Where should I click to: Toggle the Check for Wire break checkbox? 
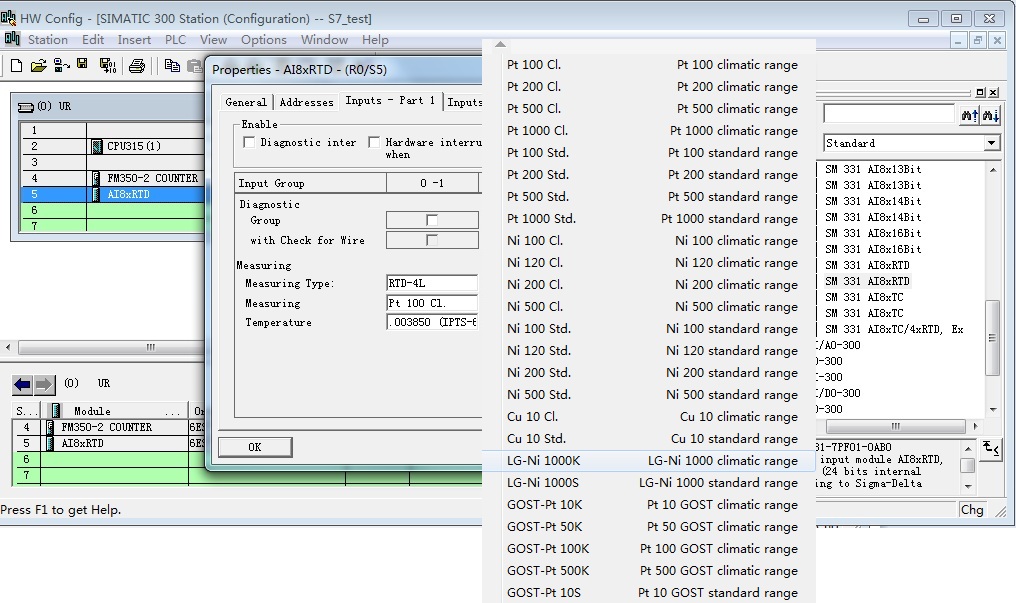point(432,240)
